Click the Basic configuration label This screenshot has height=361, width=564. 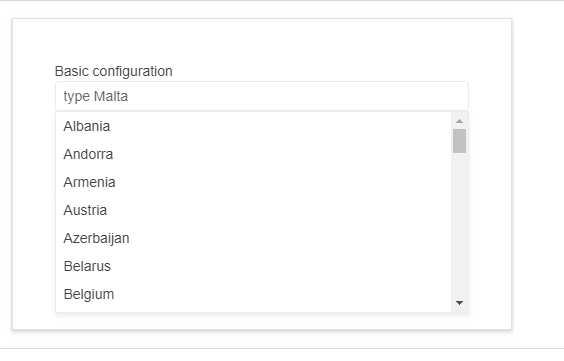pyautogui.click(x=114, y=71)
